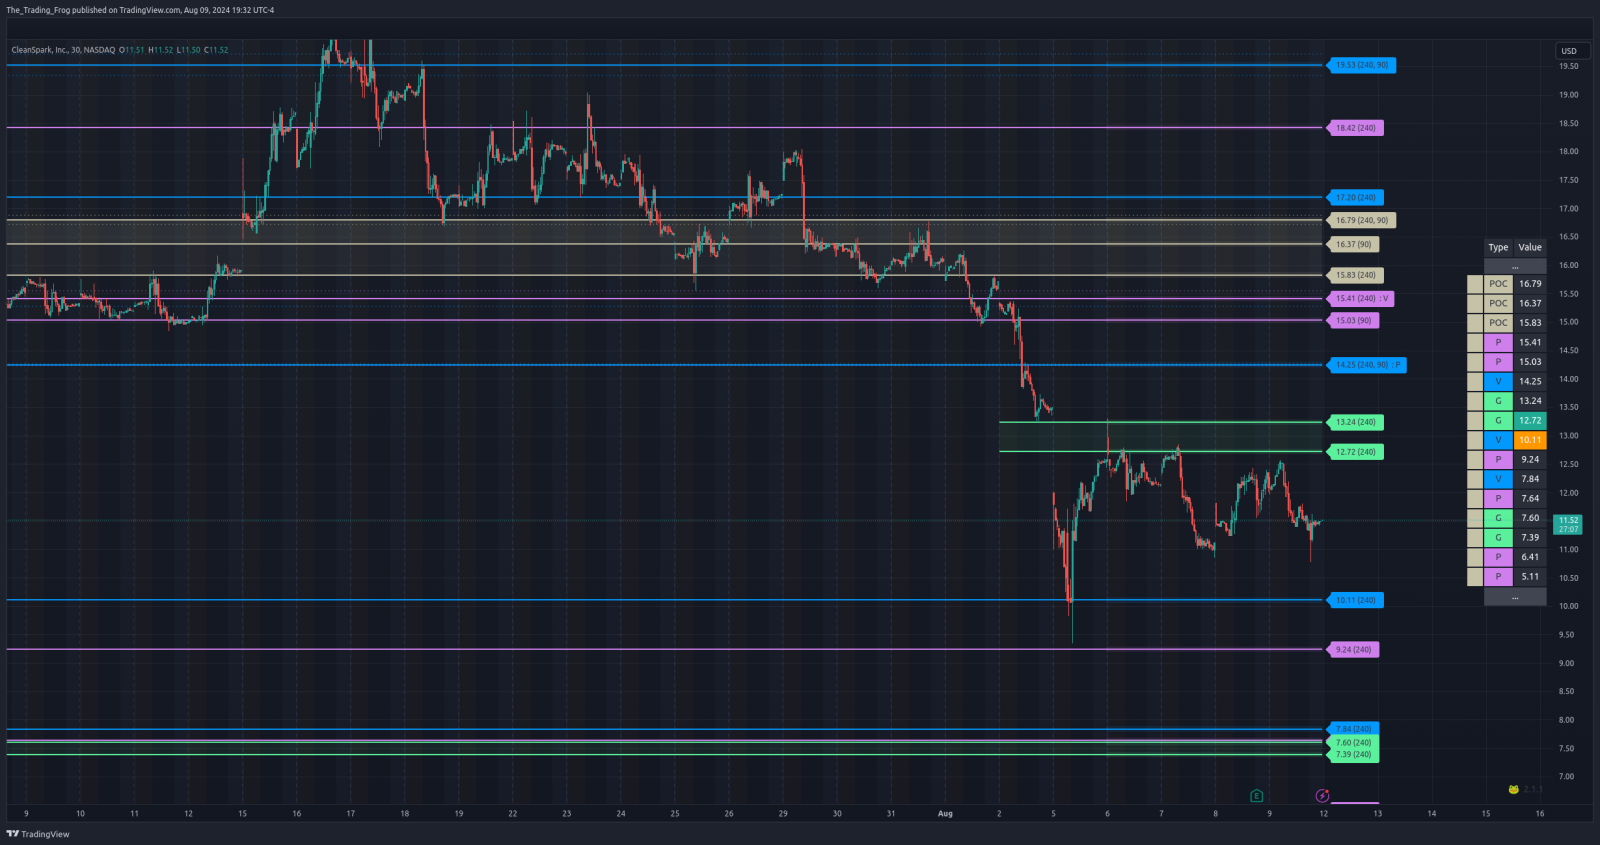This screenshot has height=845, width=1600.
Task: Select the 17.20 (240) level label
Action: tap(1355, 197)
